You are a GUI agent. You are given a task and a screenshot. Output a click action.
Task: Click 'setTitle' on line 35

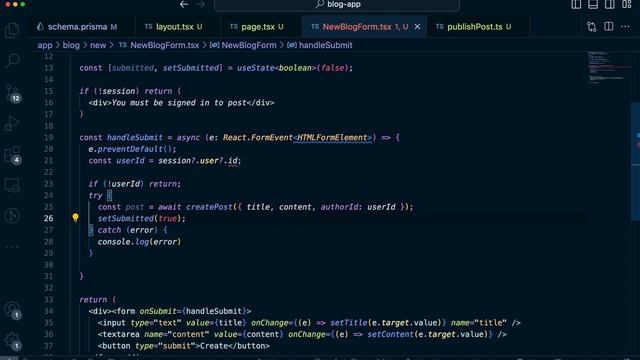tap(349, 322)
